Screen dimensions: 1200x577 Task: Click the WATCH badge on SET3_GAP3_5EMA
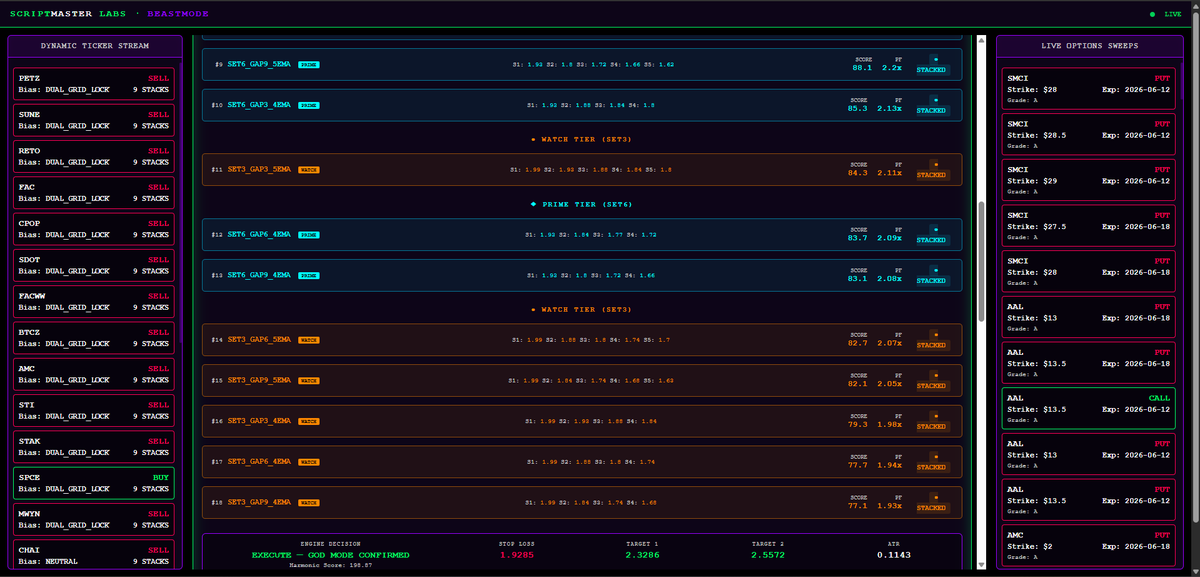309,170
